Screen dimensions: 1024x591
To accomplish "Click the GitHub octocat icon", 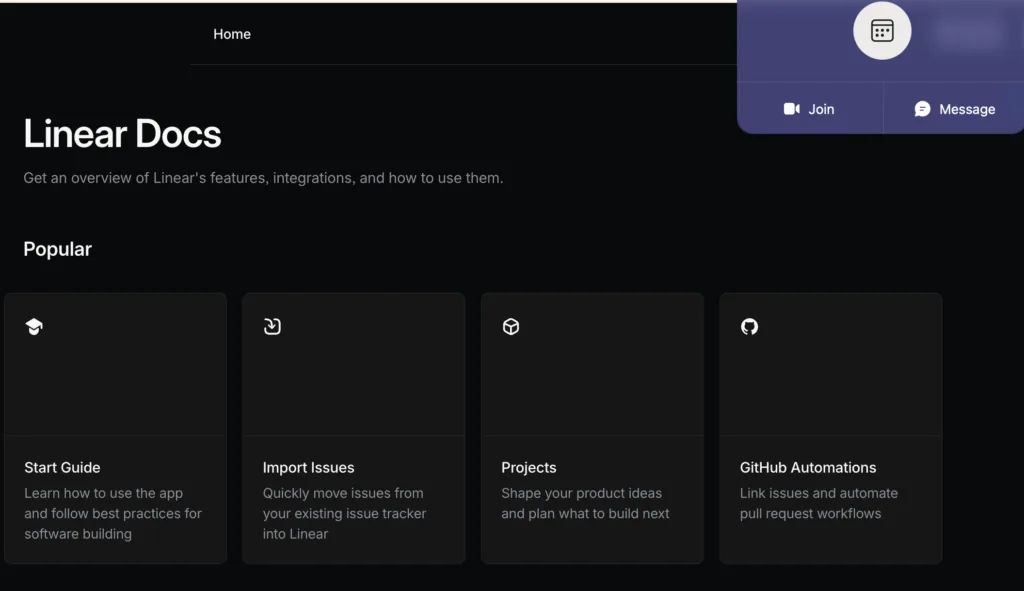I will pos(750,326).
